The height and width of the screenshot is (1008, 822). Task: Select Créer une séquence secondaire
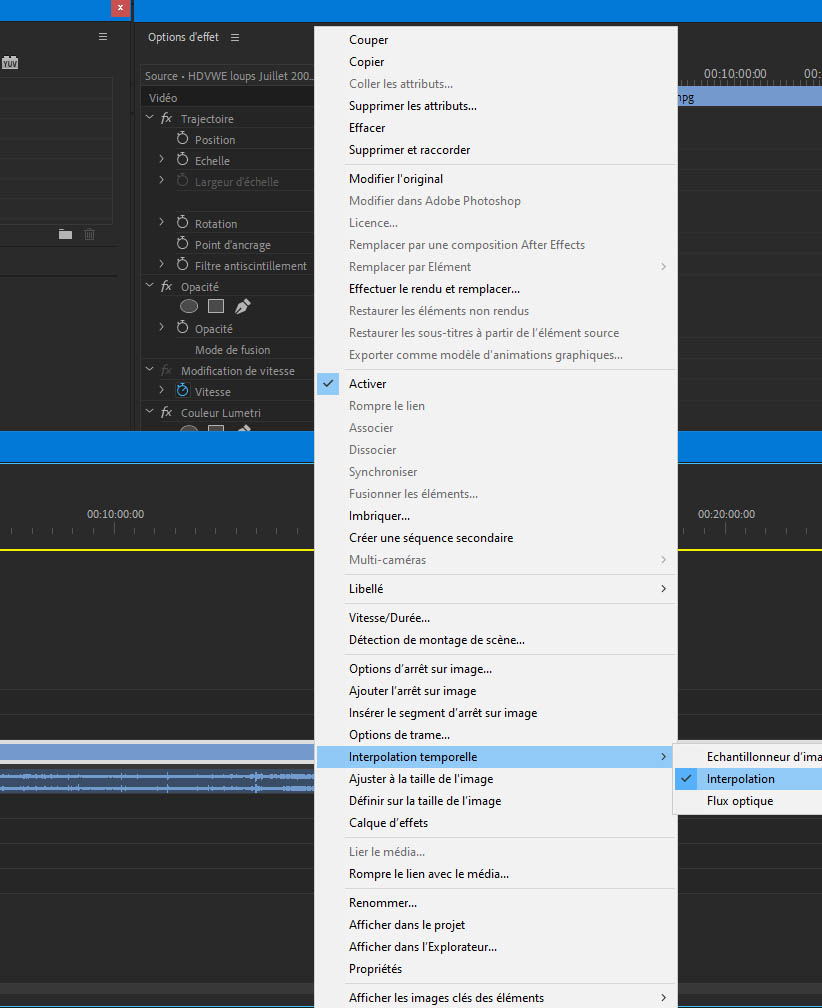(496, 538)
